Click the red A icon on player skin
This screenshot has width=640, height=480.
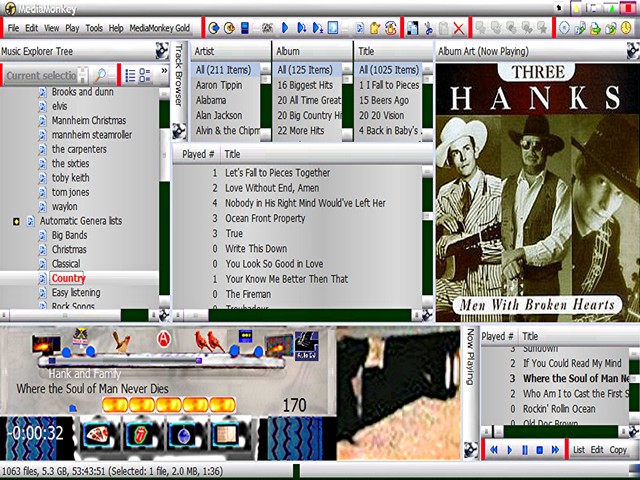[x=163, y=340]
